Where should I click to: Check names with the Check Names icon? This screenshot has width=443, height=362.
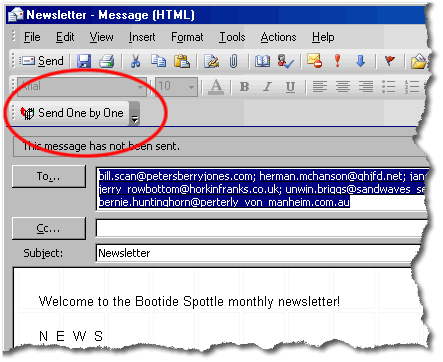pos(286,61)
